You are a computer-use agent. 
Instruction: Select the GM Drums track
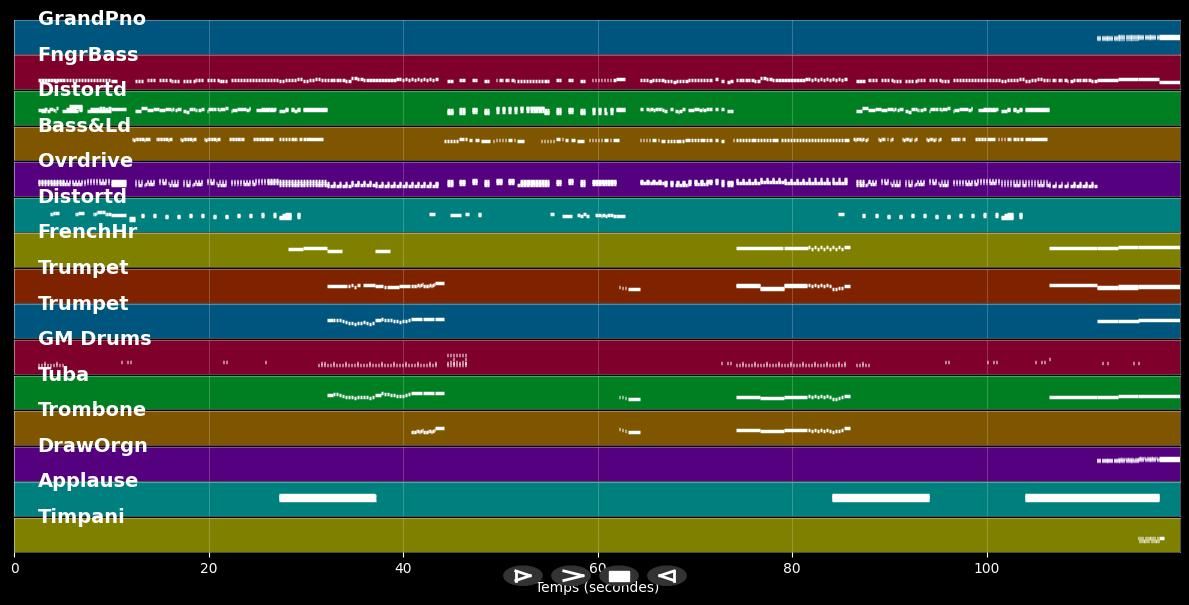[94, 338]
